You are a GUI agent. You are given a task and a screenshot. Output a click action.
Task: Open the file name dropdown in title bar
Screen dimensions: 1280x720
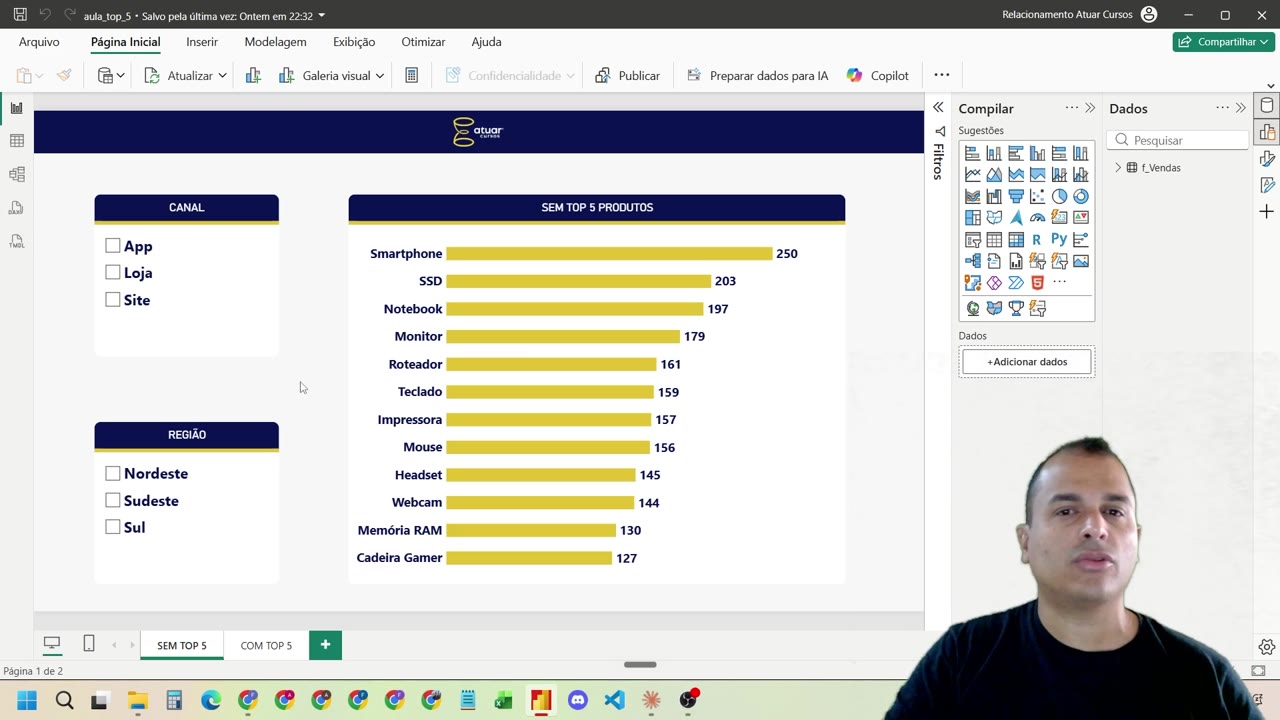tap(321, 16)
